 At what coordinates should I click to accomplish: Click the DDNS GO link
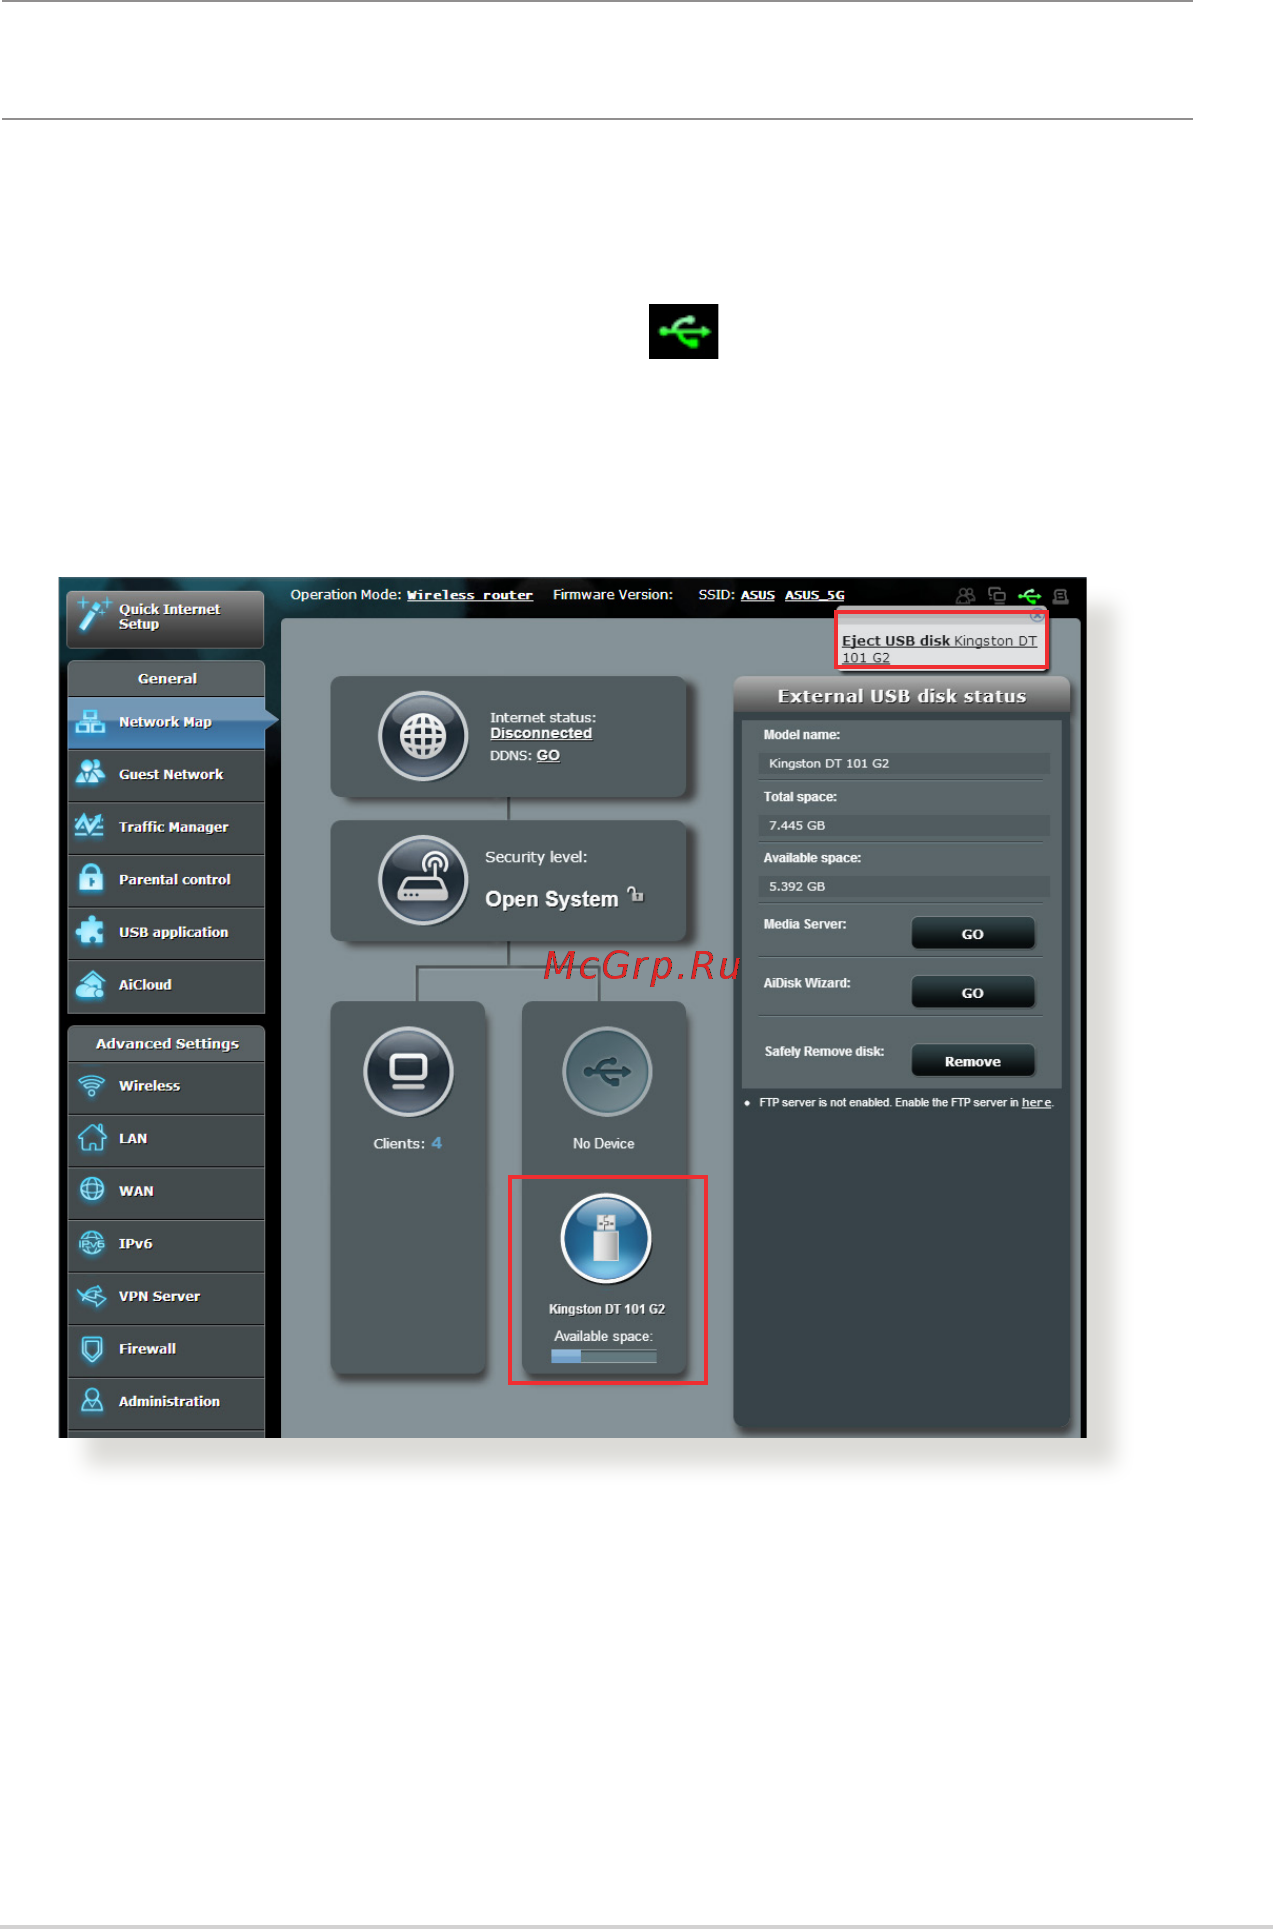(x=548, y=755)
